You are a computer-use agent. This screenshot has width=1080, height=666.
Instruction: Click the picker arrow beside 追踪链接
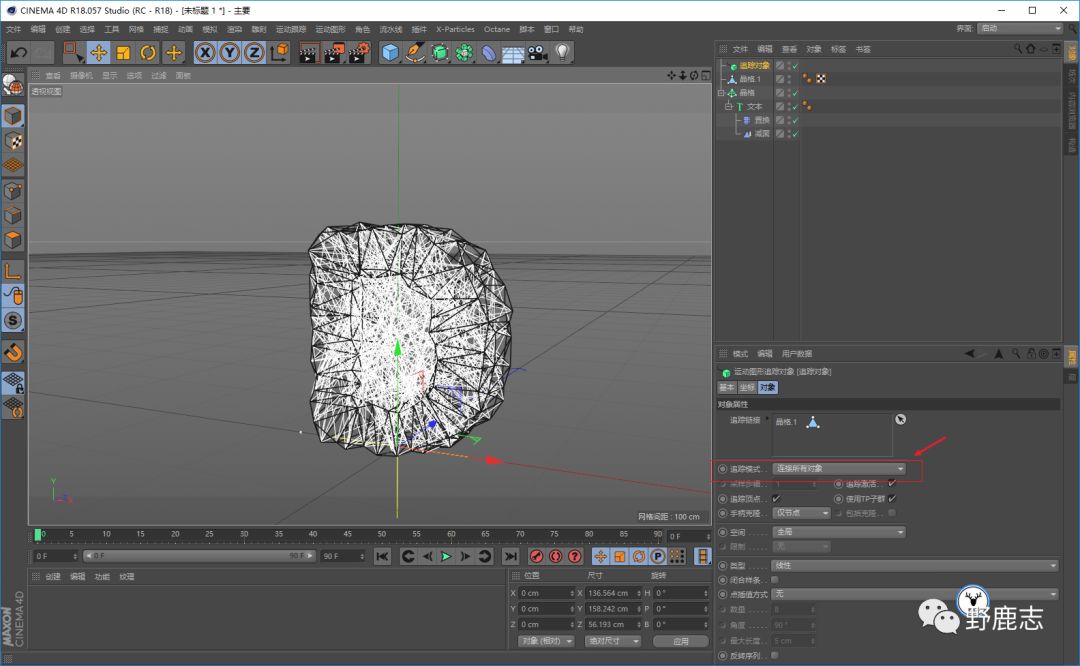click(x=900, y=419)
